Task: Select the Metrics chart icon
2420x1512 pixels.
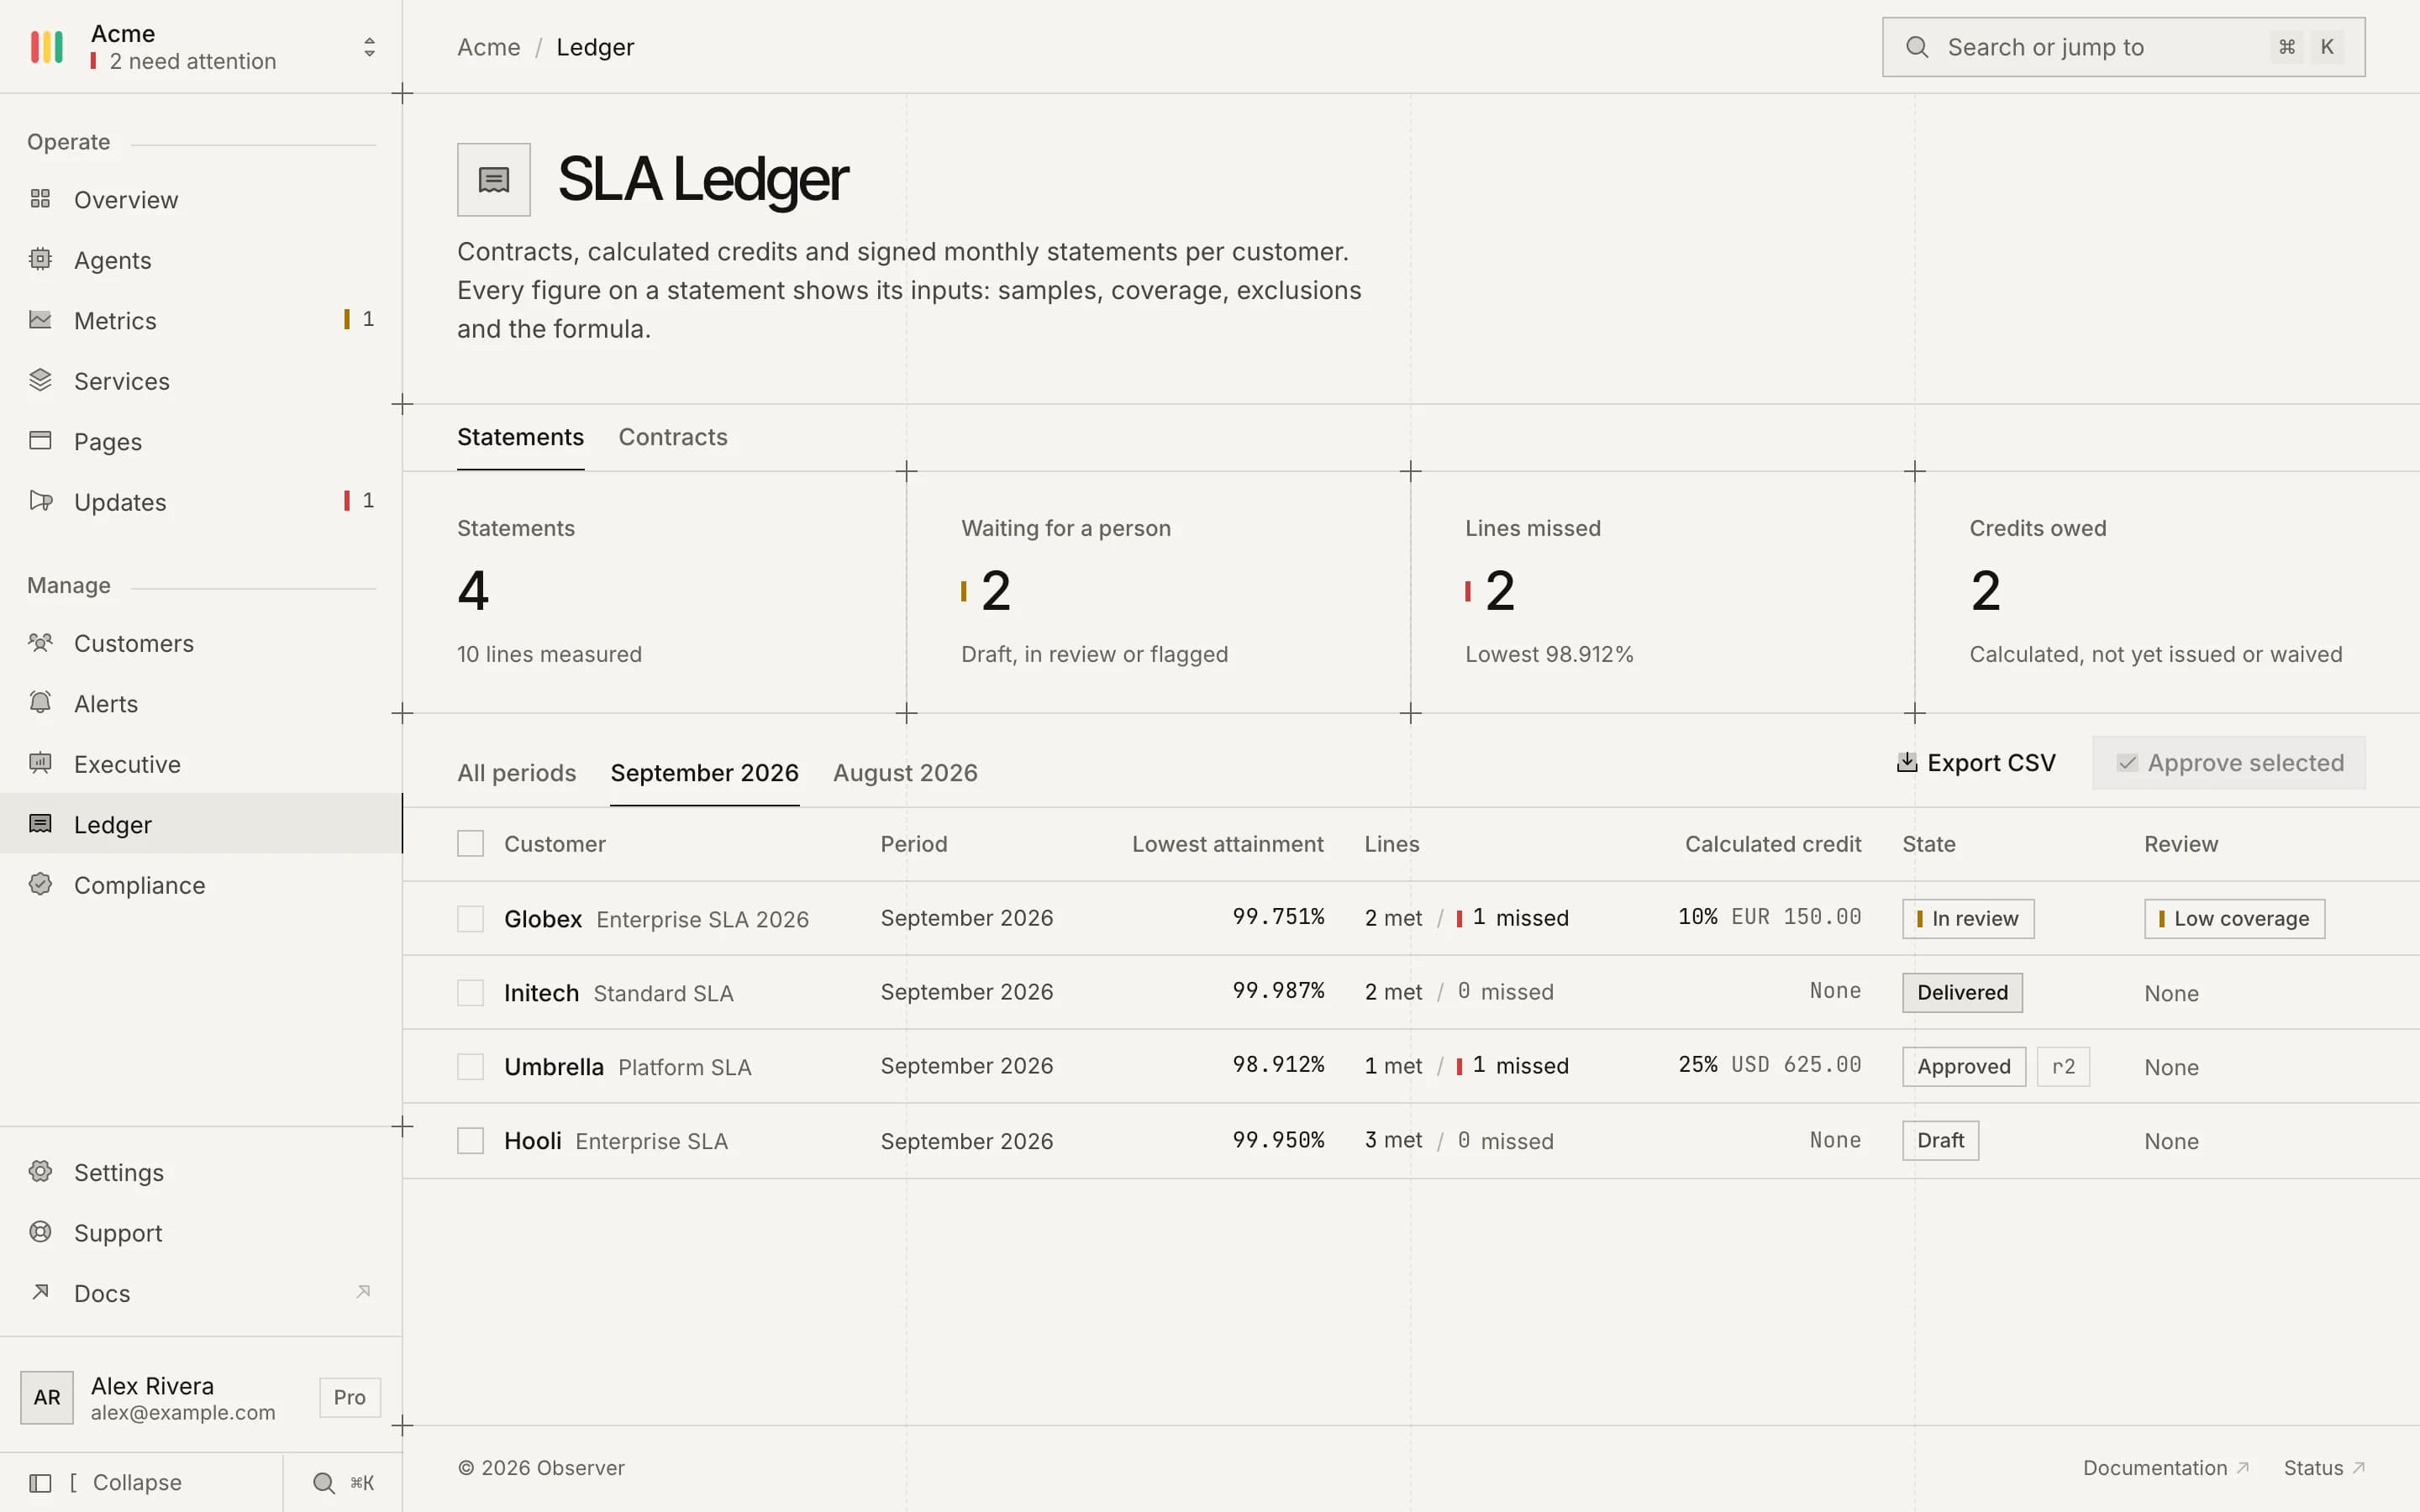Action: (40, 320)
